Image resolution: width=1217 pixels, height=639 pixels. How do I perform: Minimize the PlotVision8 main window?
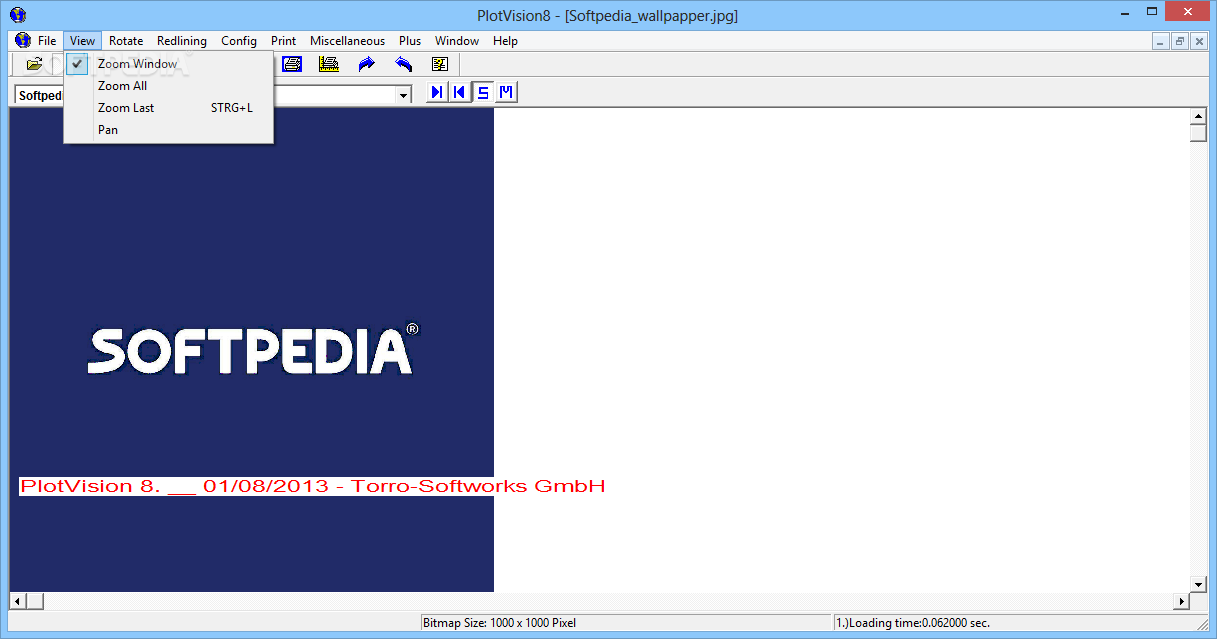tap(1125, 12)
